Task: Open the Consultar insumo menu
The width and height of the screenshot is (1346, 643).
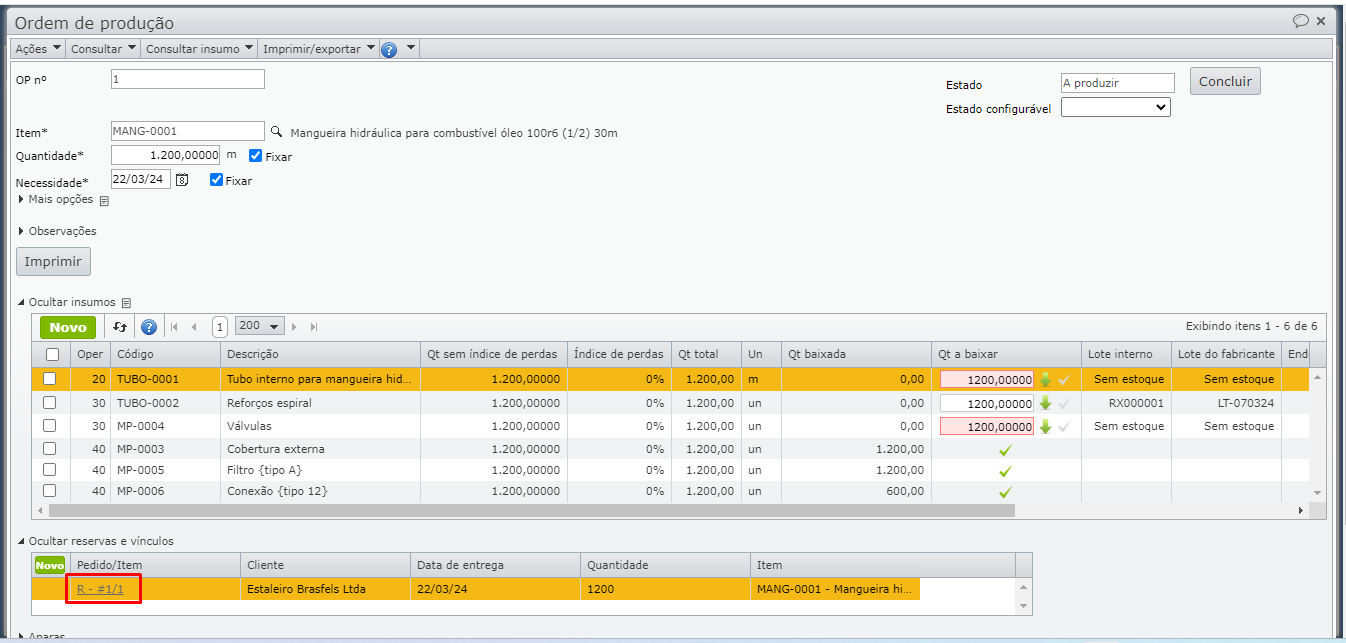Action: point(200,49)
